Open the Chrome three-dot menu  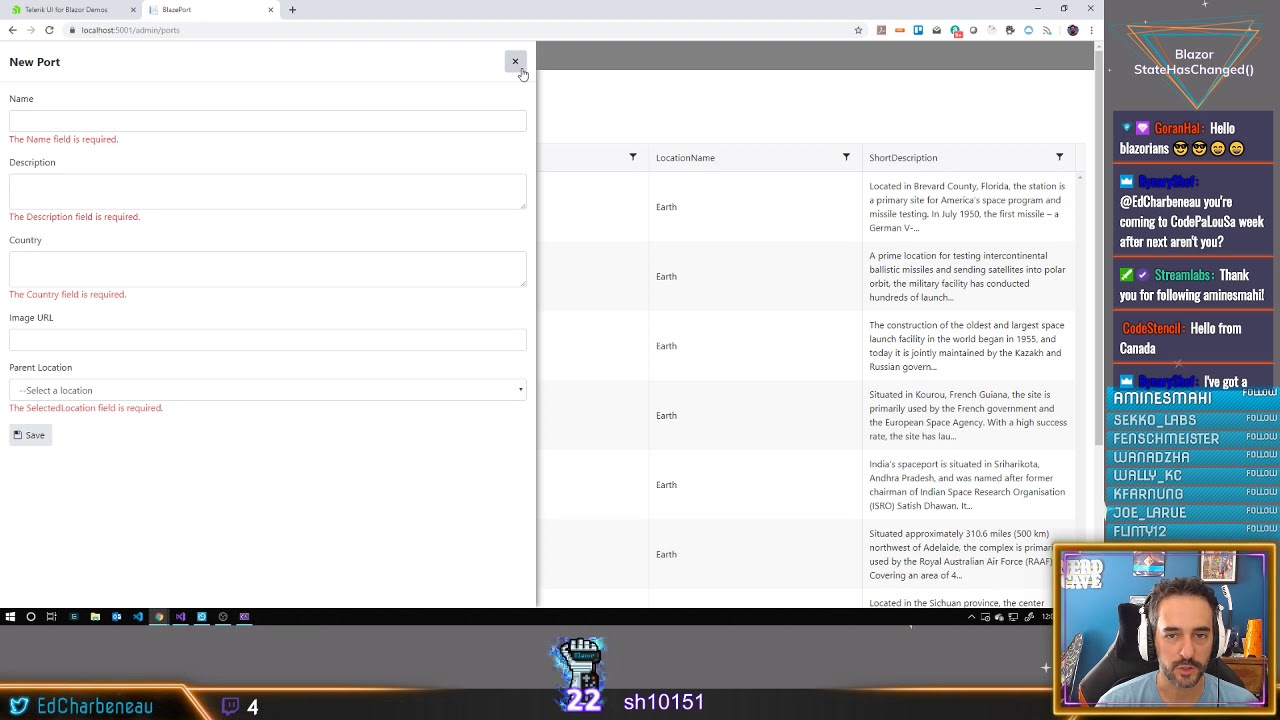(x=1091, y=30)
